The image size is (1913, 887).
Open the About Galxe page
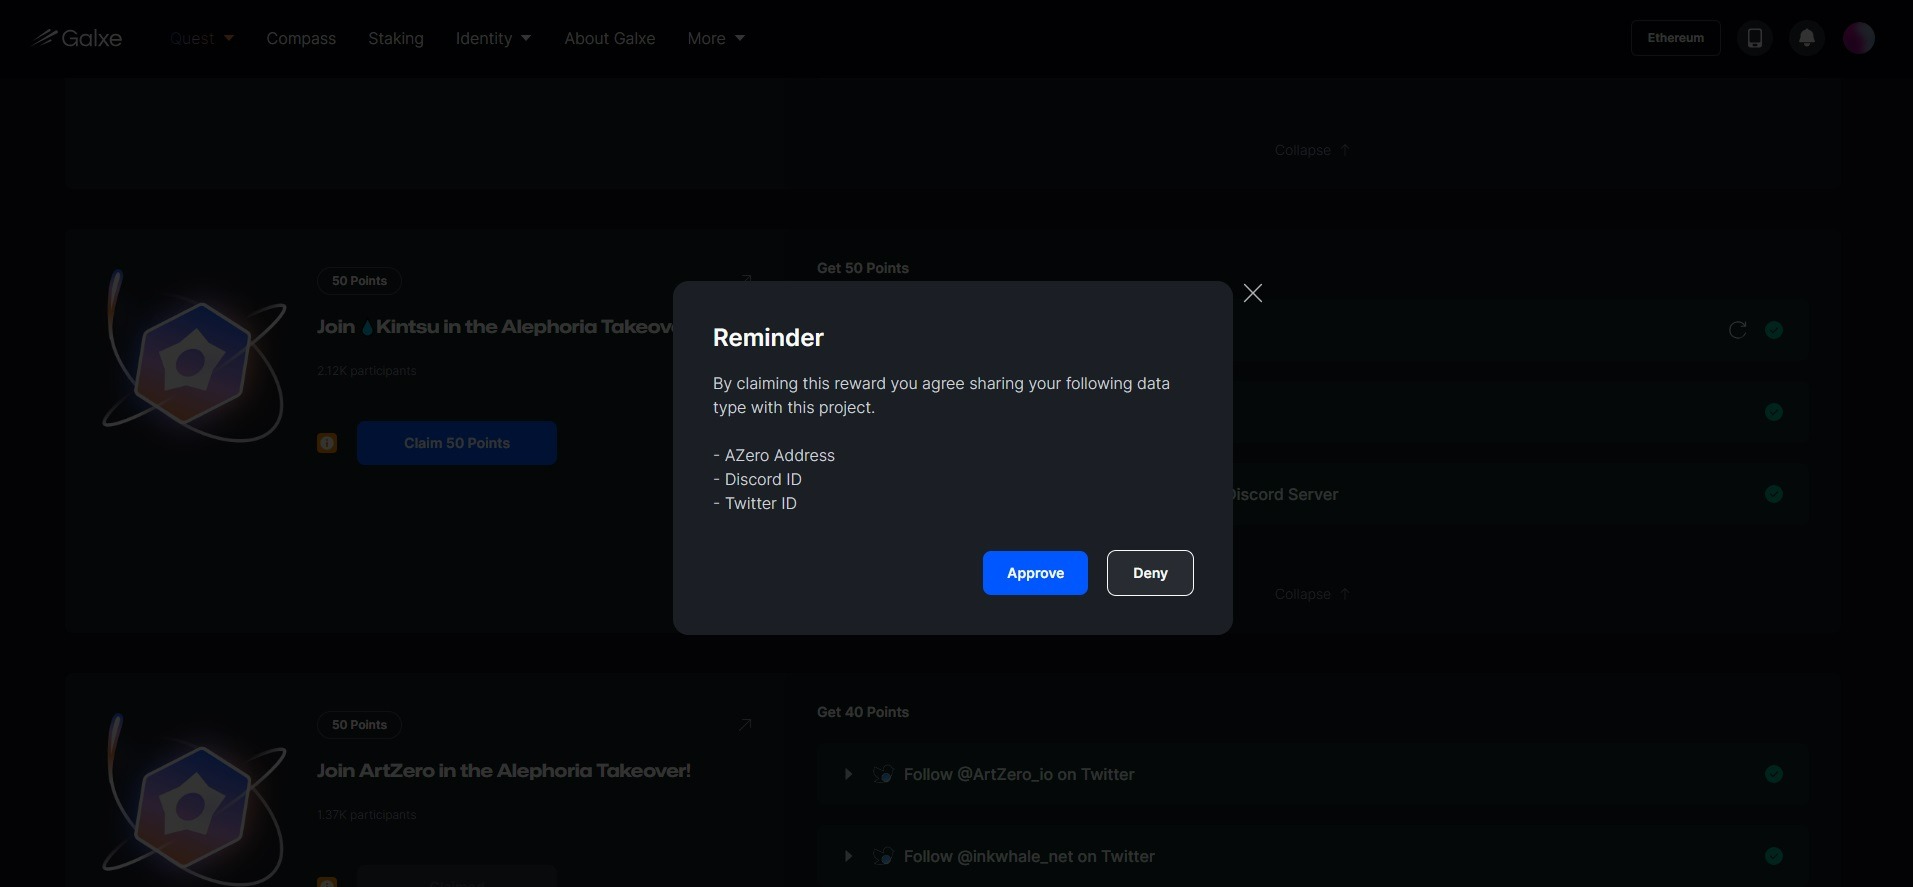(610, 38)
